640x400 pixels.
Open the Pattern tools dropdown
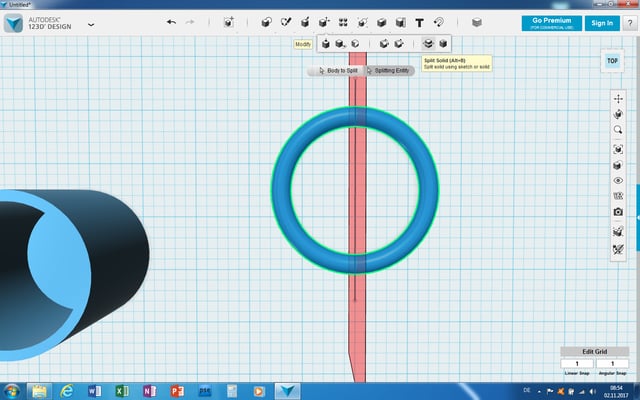pyautogui.click(x=343, y=22)
